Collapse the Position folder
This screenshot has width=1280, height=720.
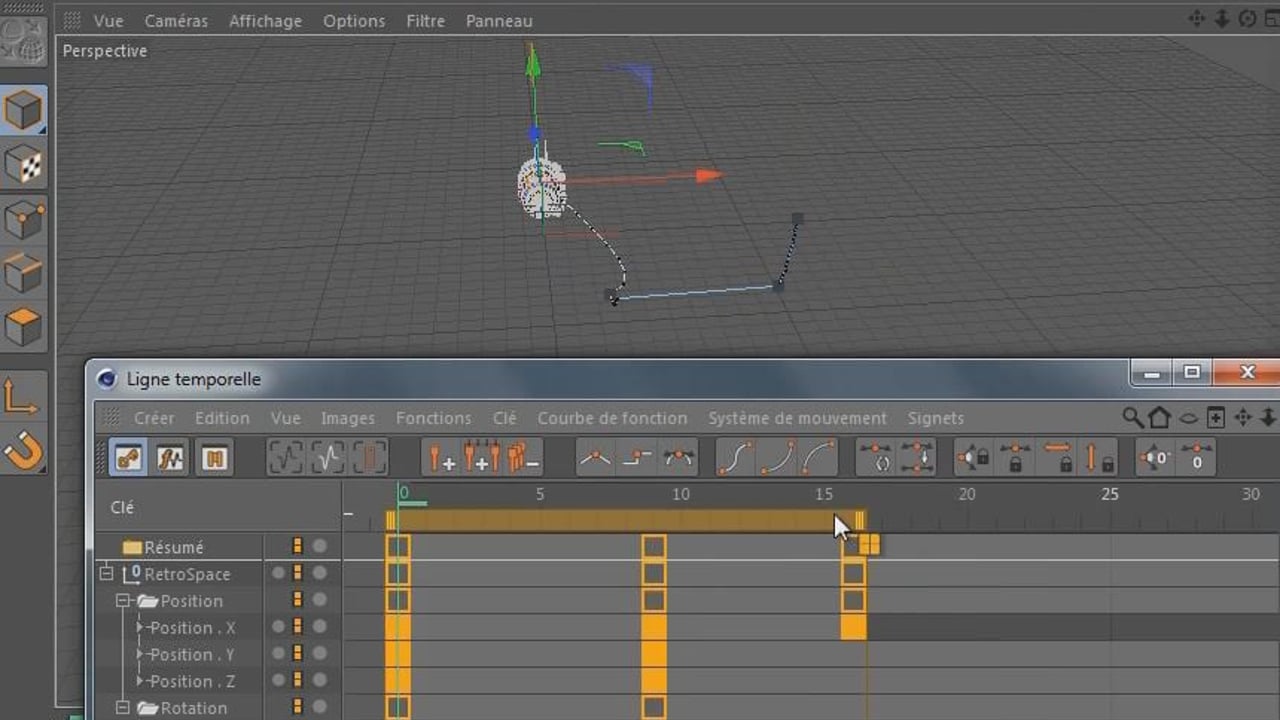123,601
